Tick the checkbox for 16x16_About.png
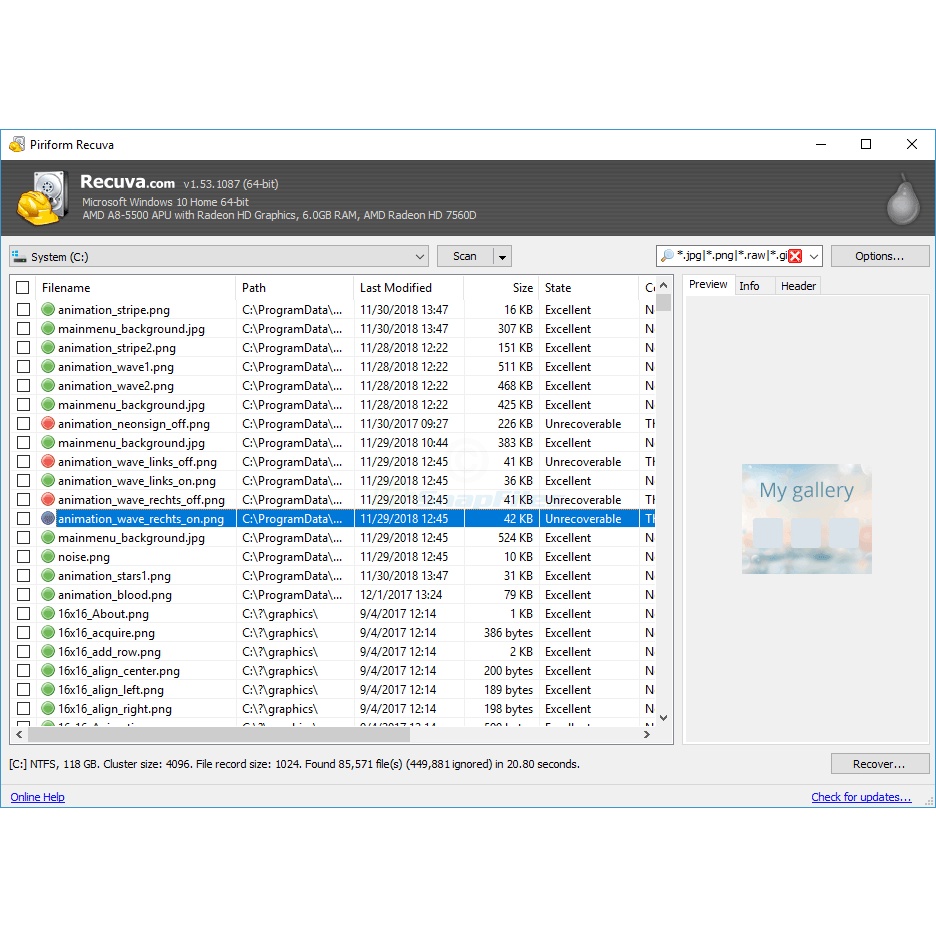 23,614
